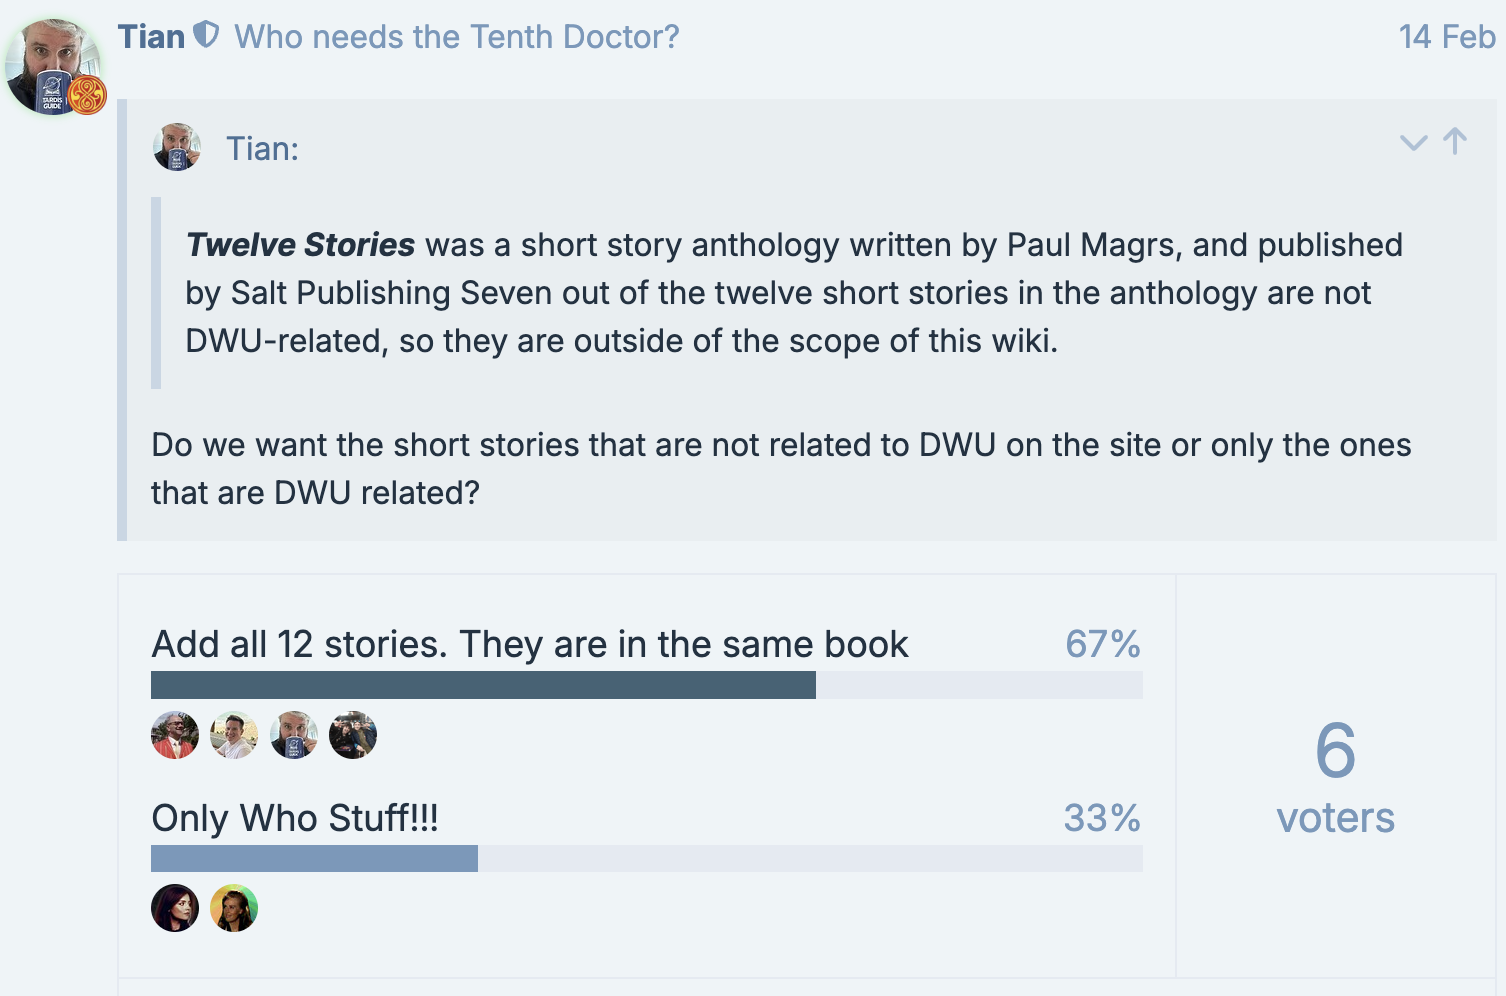Open dark-haired voter avatar under 'Only Who Stuff!!!'
Viewport: 1506px width, 996px height.
pyautogui.click(x=175, y=908)
